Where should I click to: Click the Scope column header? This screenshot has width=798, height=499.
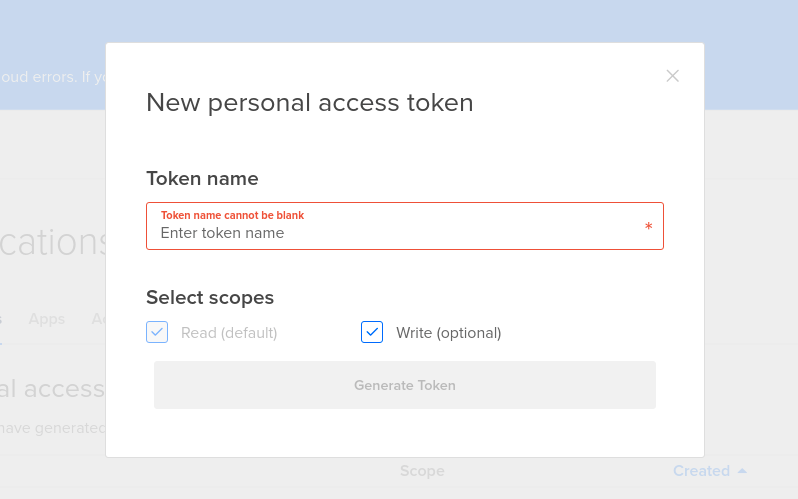(x=422, y=471)
